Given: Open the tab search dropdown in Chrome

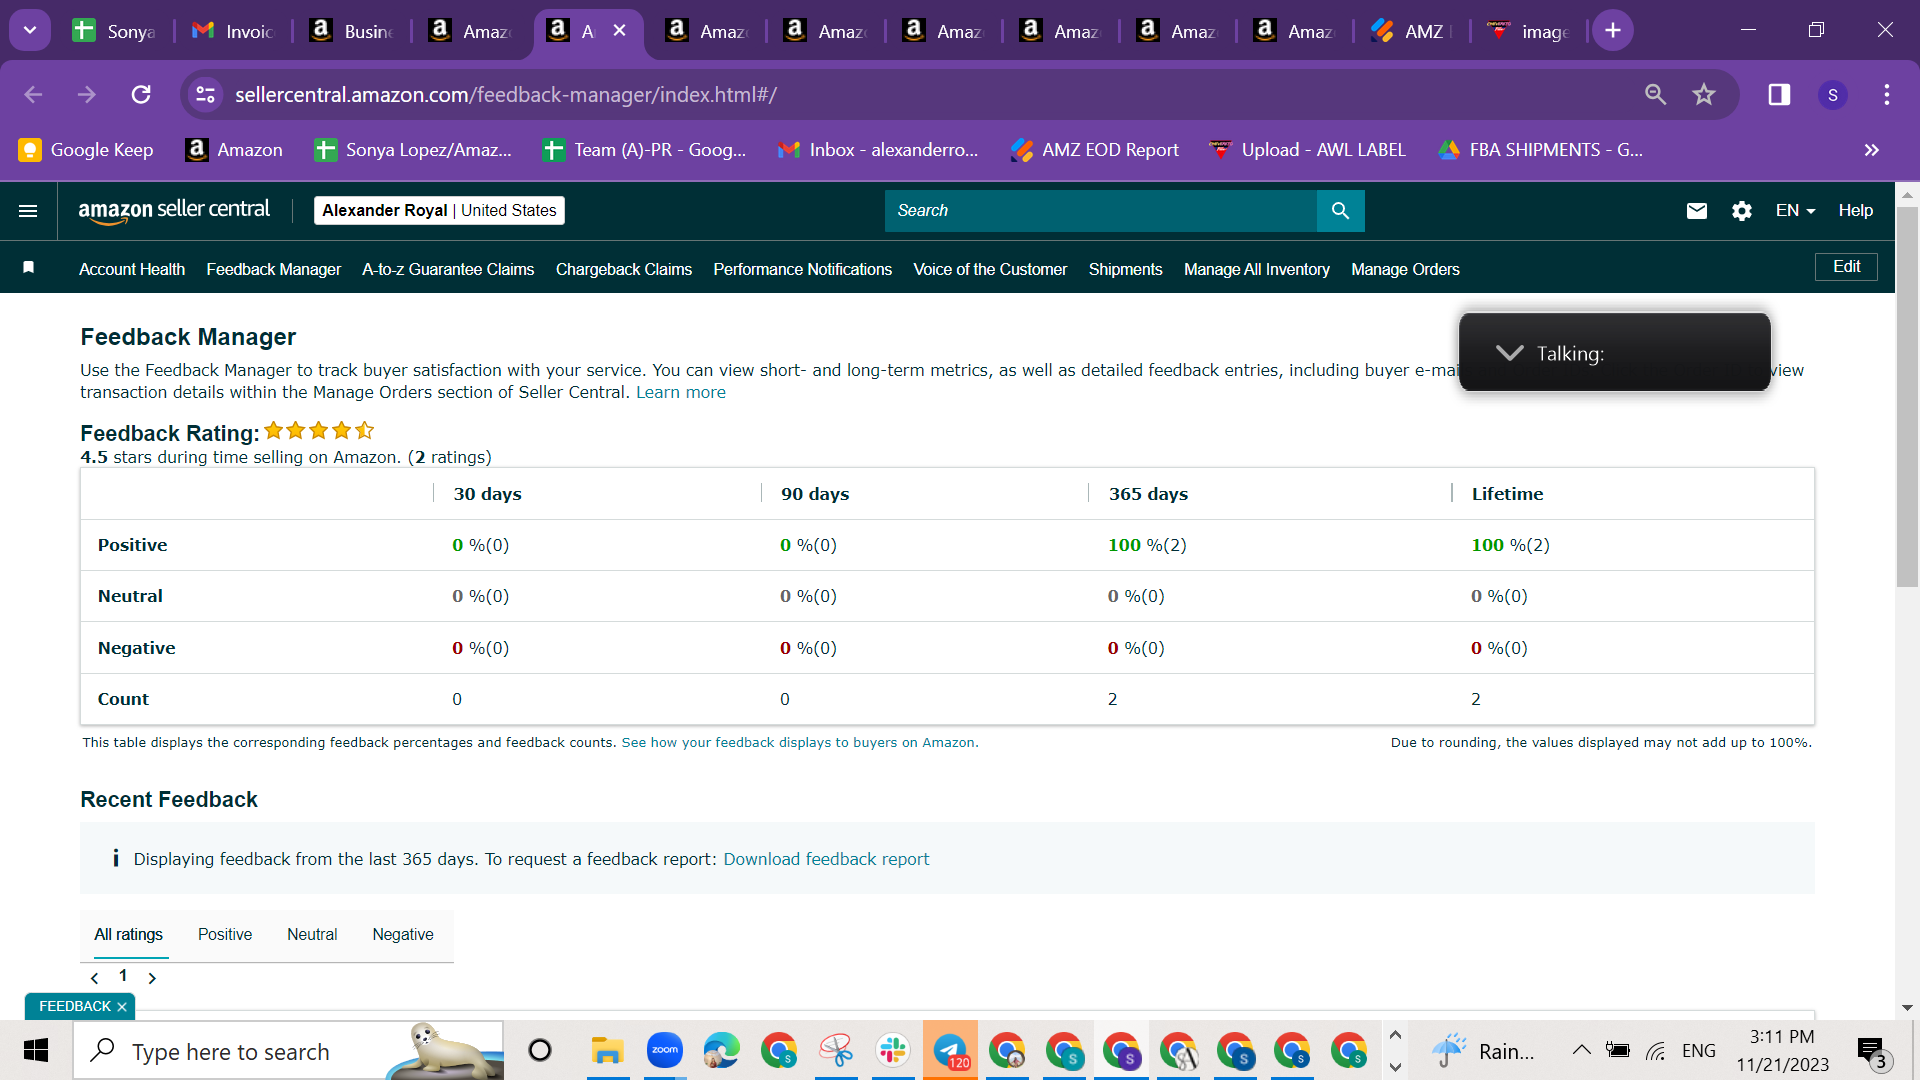Looking at the screenshot, I should tap(30, 30).
